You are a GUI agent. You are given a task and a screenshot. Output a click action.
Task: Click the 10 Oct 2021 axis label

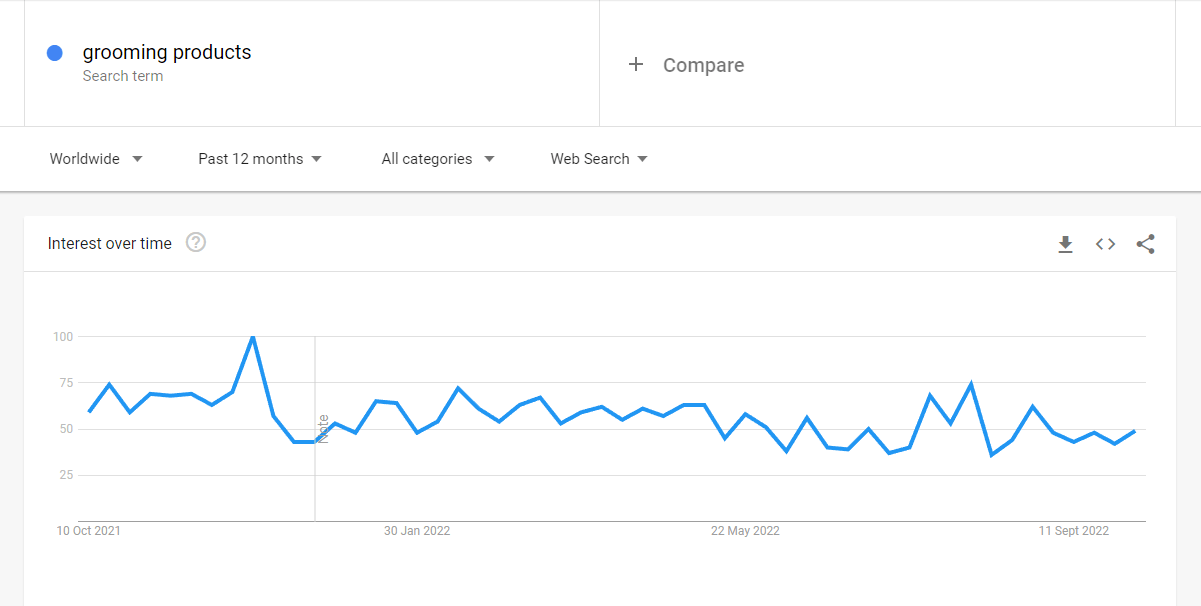88,531
